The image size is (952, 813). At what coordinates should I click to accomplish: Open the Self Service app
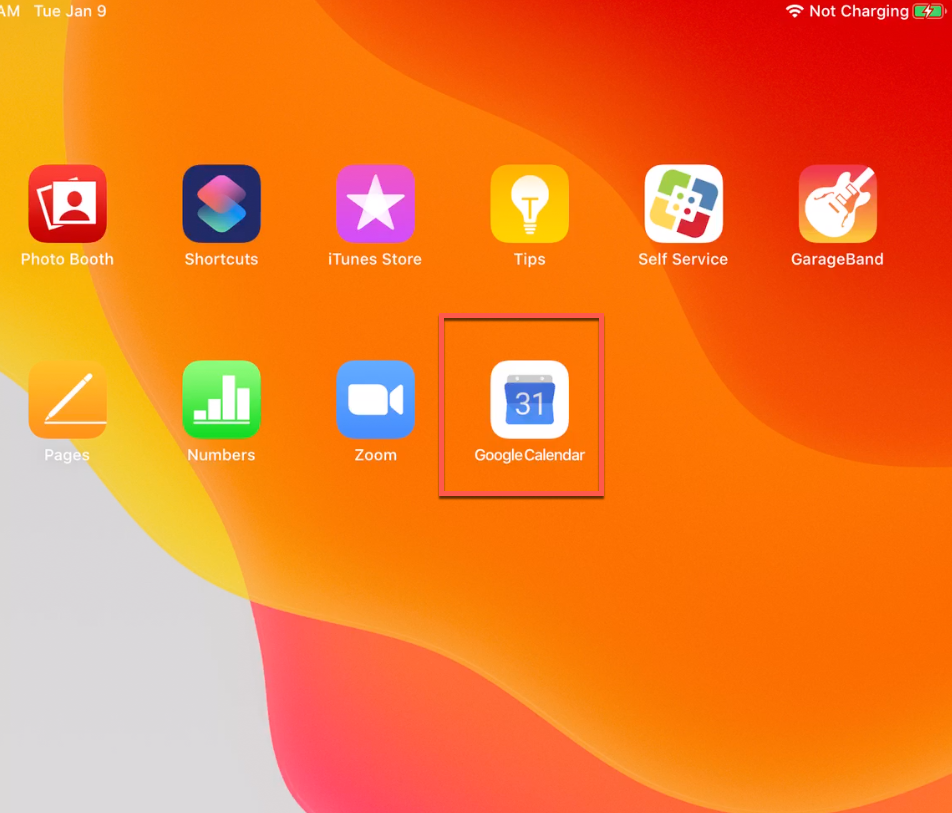684,203
